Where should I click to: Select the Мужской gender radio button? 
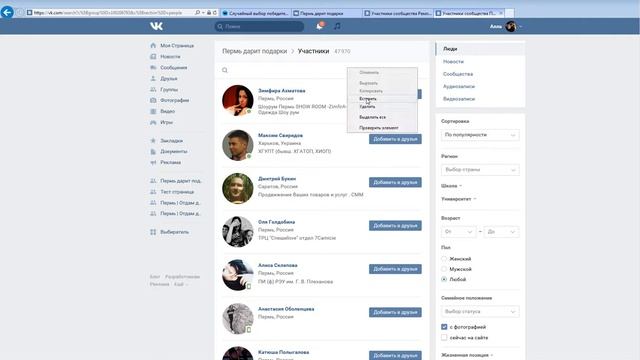click(444, 269)
